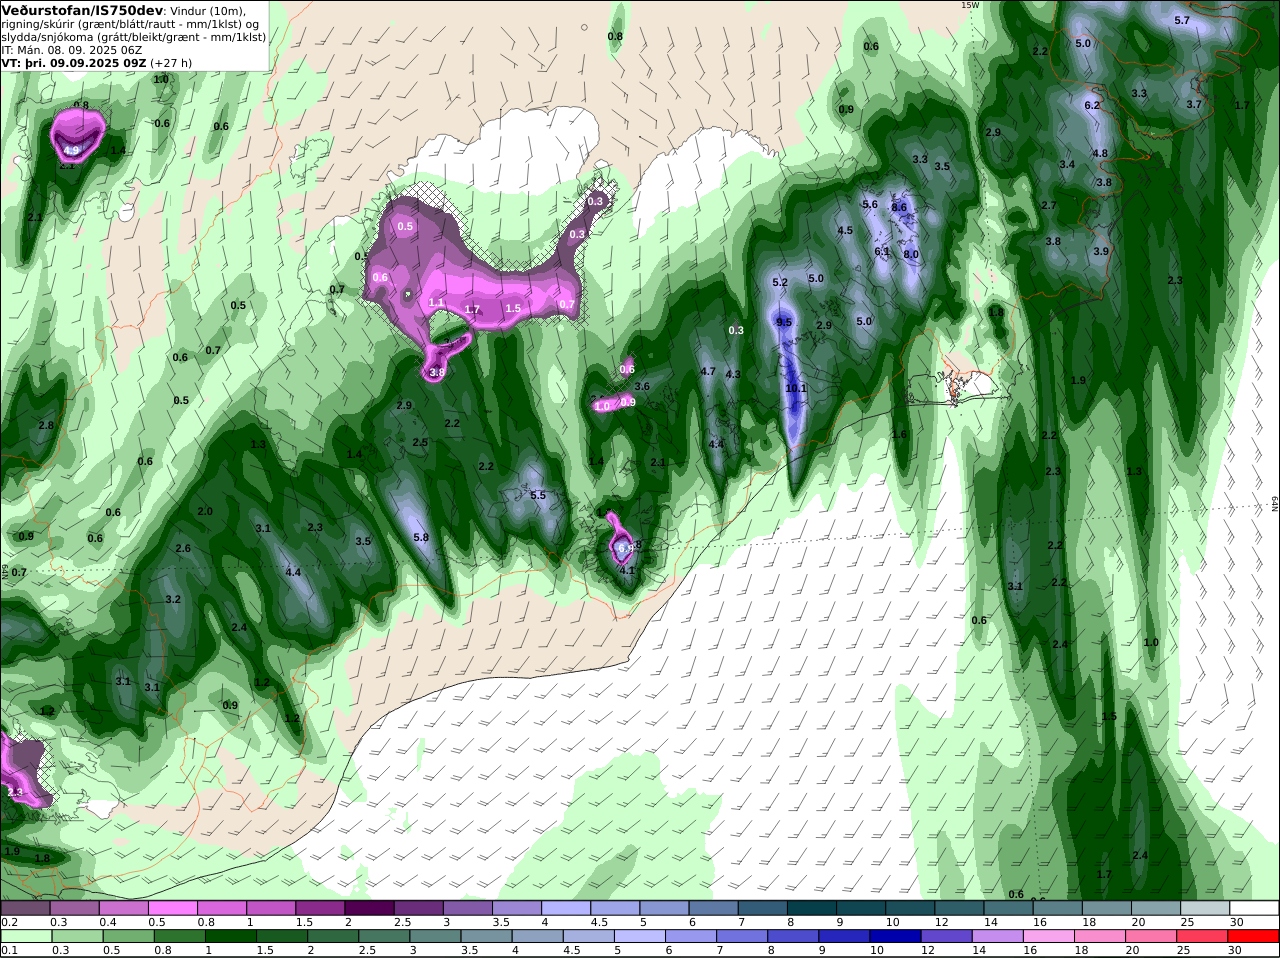This screenshot has height=958, width=1280.
Task: Click the 5.7 value near the top right
Action: click(1182, 20)
